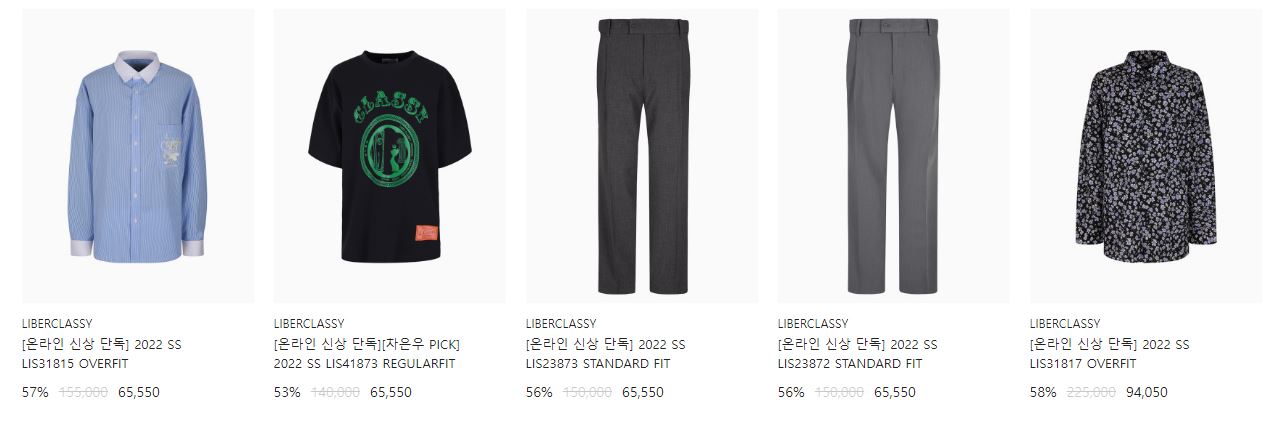Click the crossed-out 140,000 original price

point(335,393)
